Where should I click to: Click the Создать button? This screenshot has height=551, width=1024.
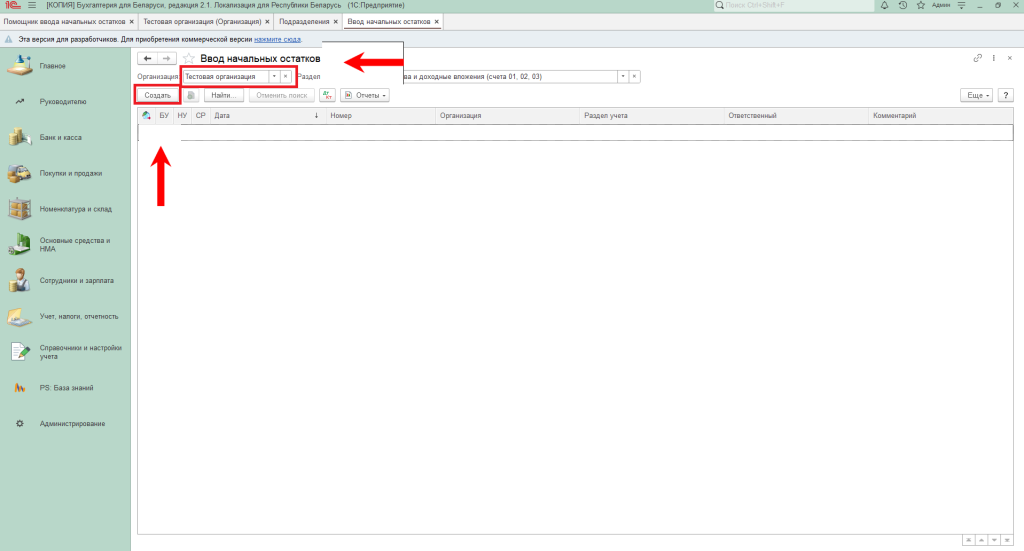[157, 95]
